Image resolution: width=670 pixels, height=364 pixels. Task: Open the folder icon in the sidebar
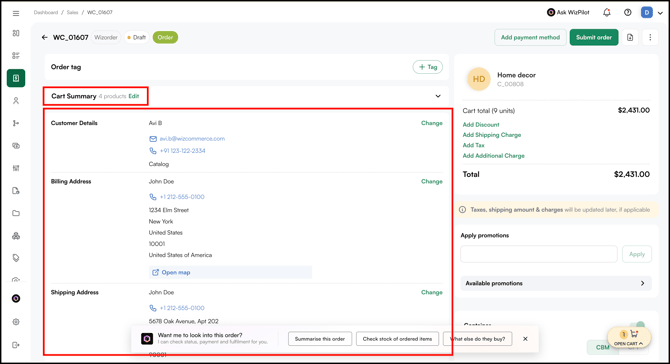click(16, 213)
